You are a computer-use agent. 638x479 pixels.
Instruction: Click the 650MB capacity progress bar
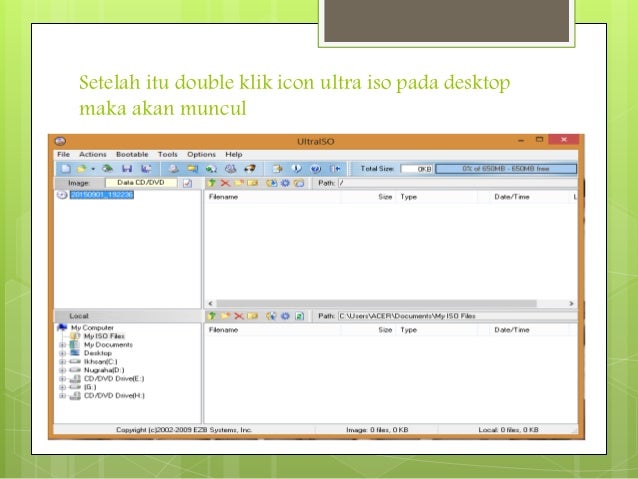506,169
